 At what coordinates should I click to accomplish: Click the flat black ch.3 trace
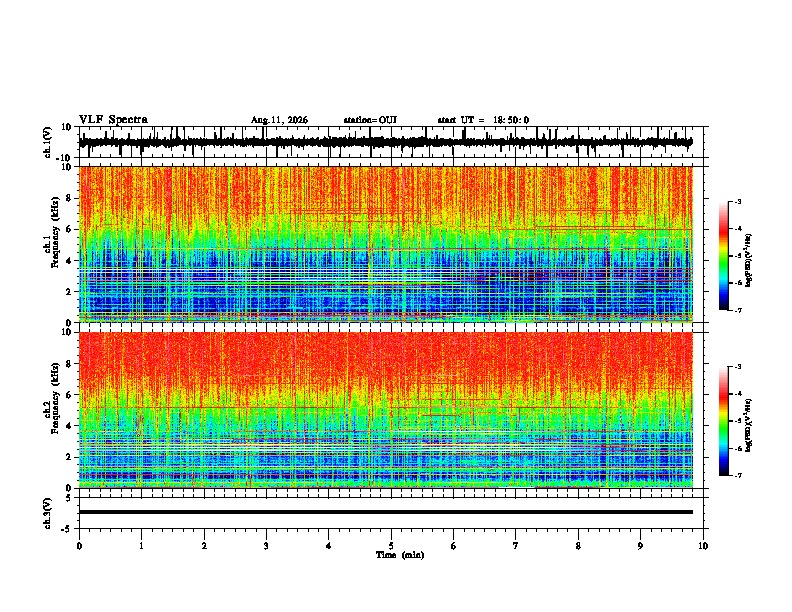pos(385,512)
